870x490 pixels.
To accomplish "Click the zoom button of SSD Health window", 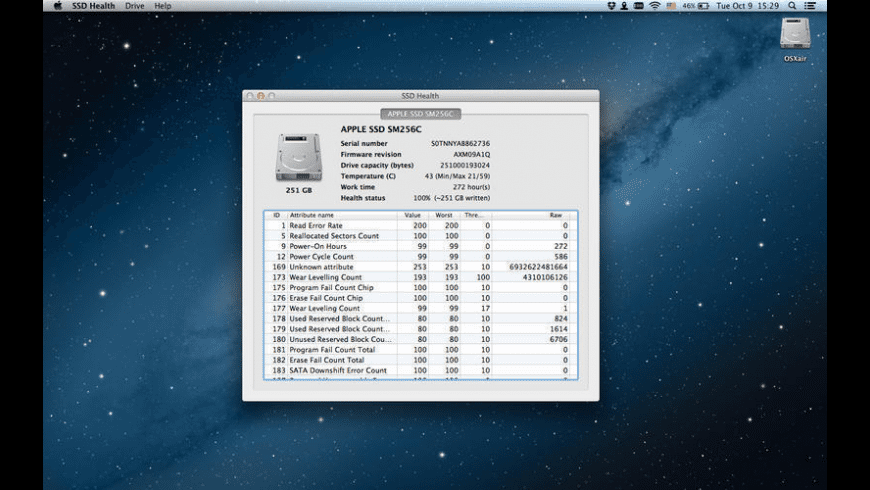I will pyautogui.click(x=272, y=96).
